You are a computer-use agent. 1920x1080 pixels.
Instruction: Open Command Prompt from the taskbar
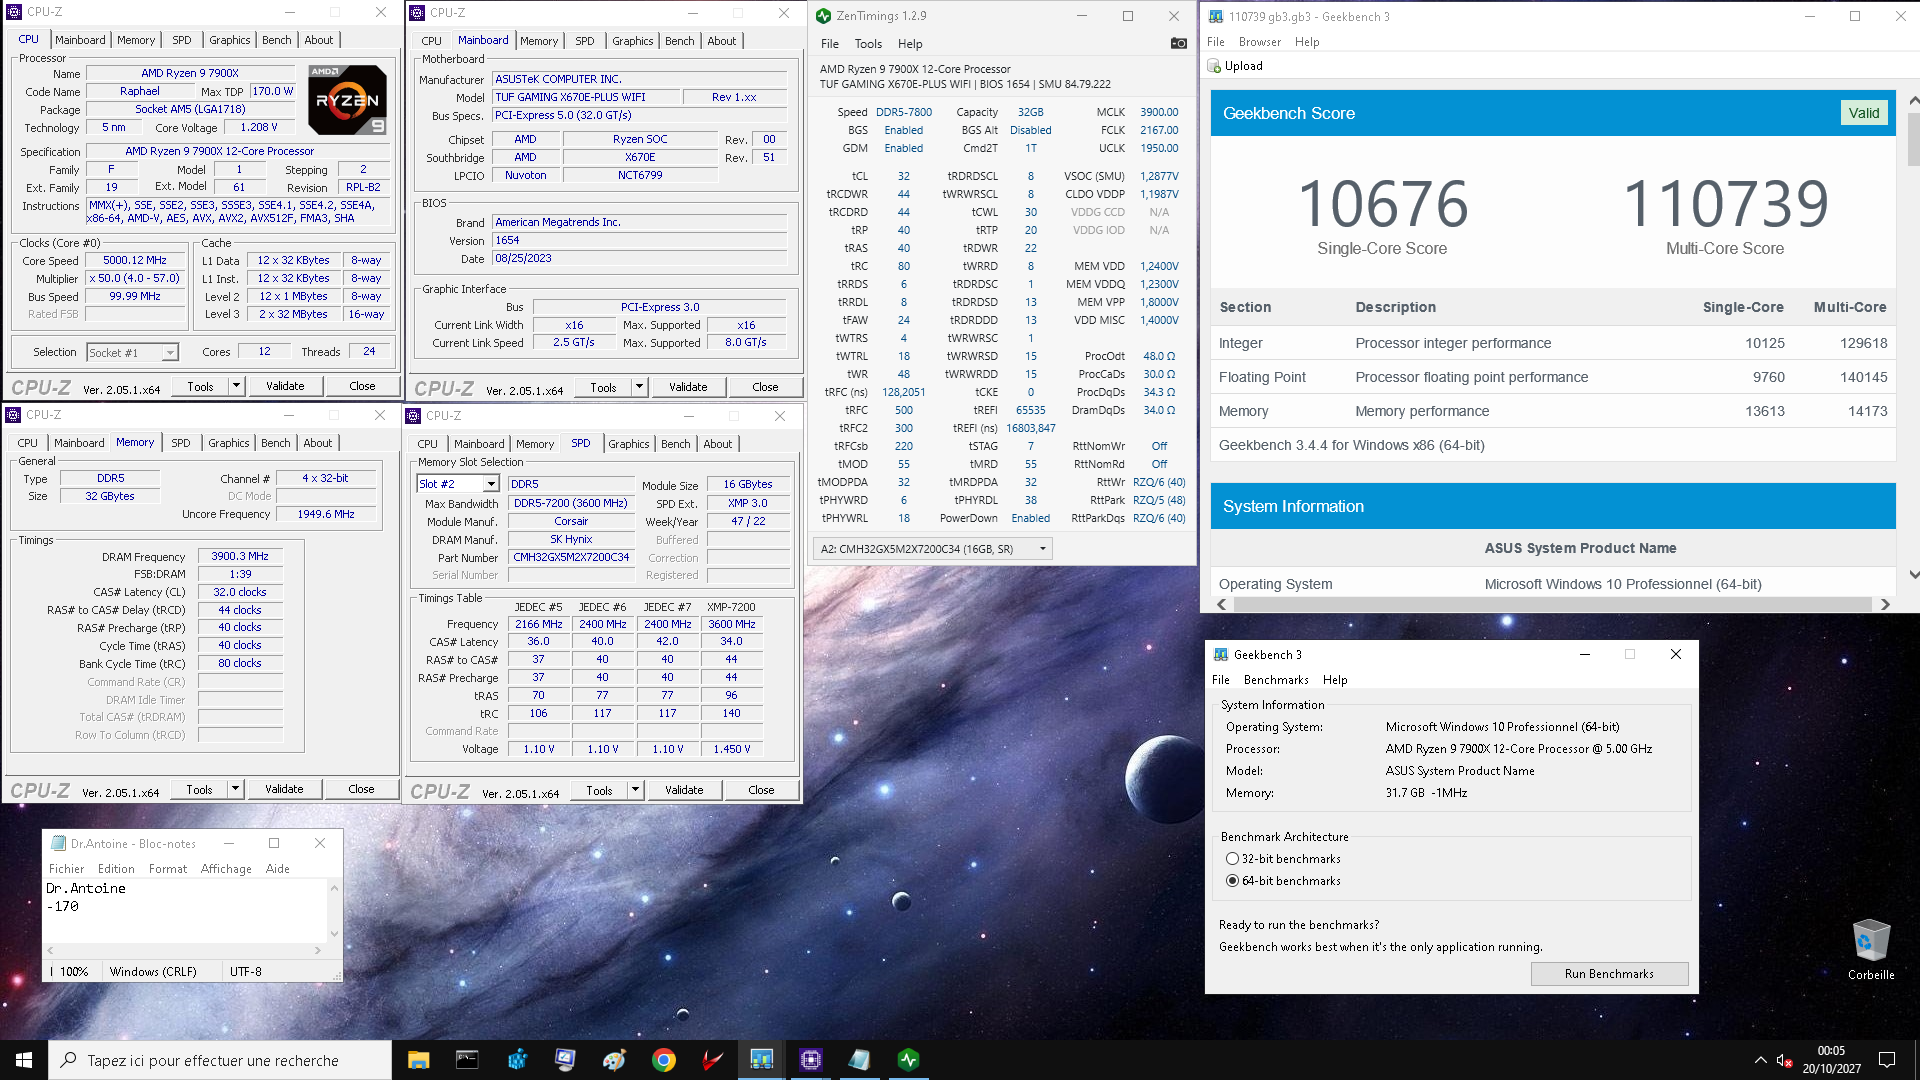coord(467,1060)
